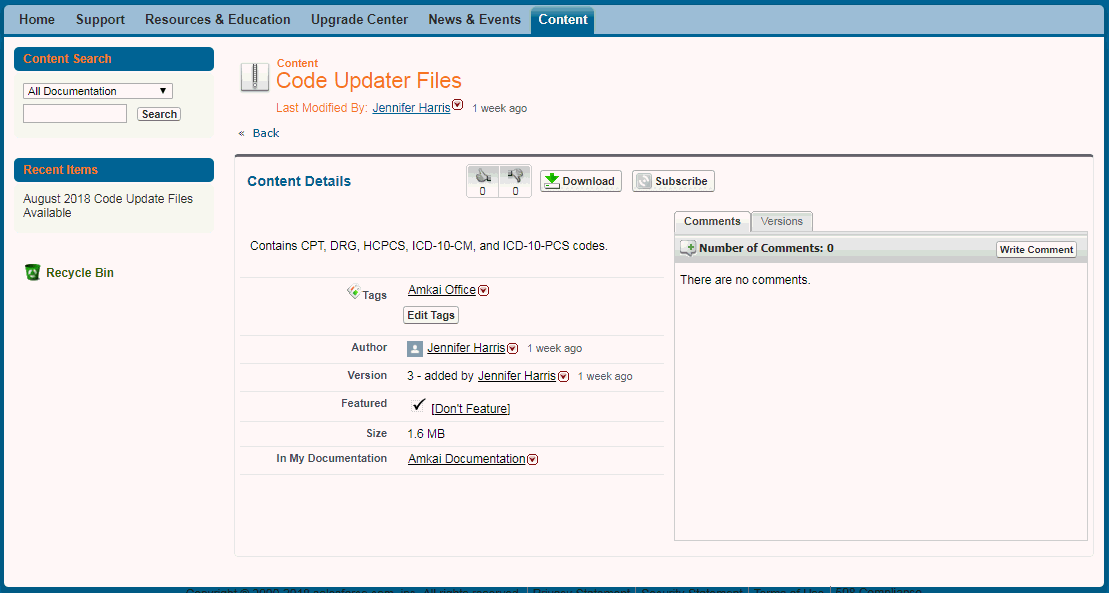Click the author avatar icon
The image size is (1109, 593).
(415, 349)
